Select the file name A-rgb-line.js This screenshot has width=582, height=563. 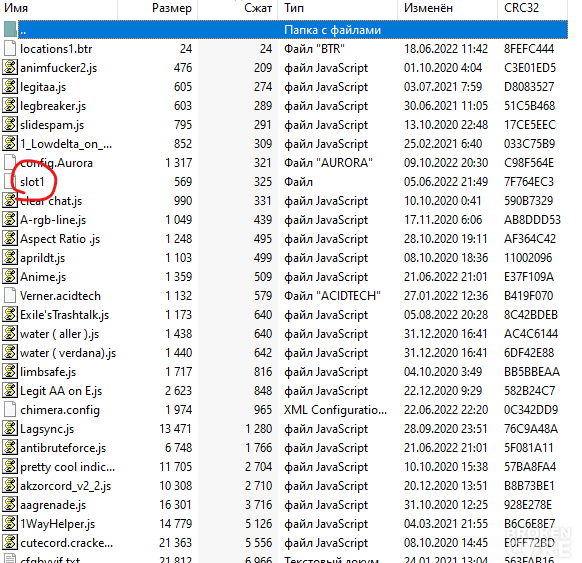(x=53, y=220)
